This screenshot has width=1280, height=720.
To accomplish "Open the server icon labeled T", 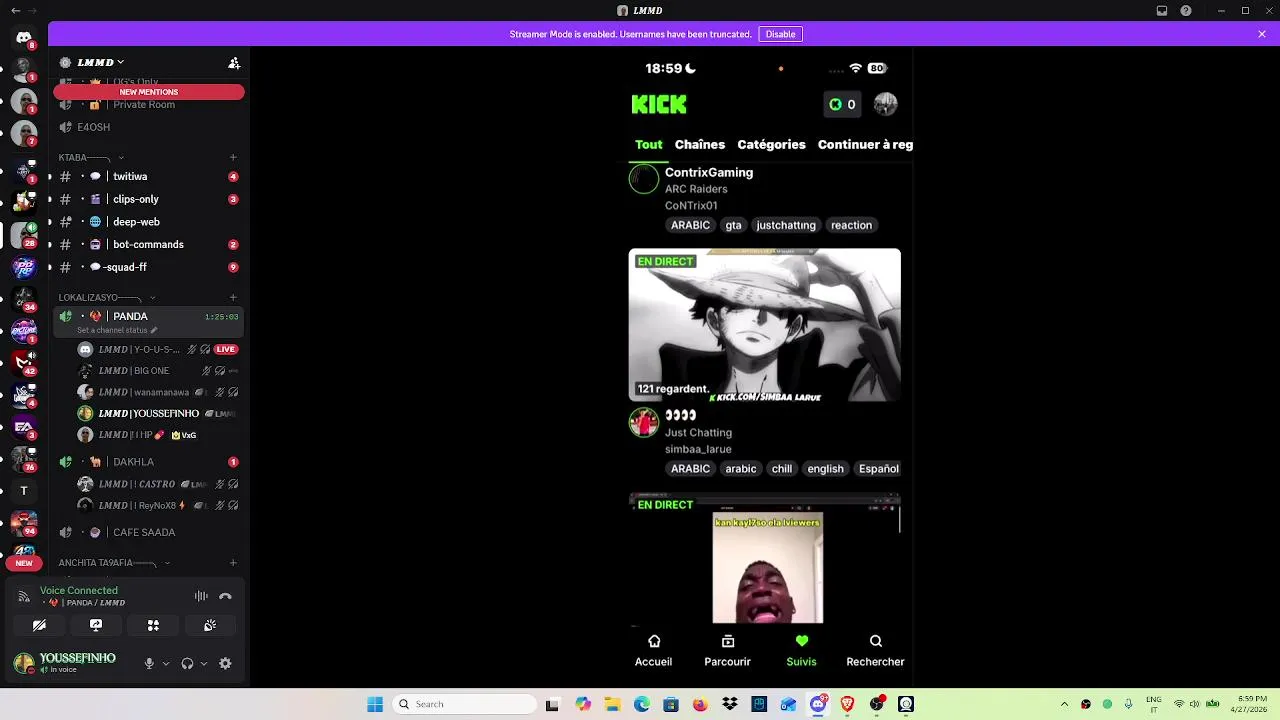I will (x=24, y=491).
